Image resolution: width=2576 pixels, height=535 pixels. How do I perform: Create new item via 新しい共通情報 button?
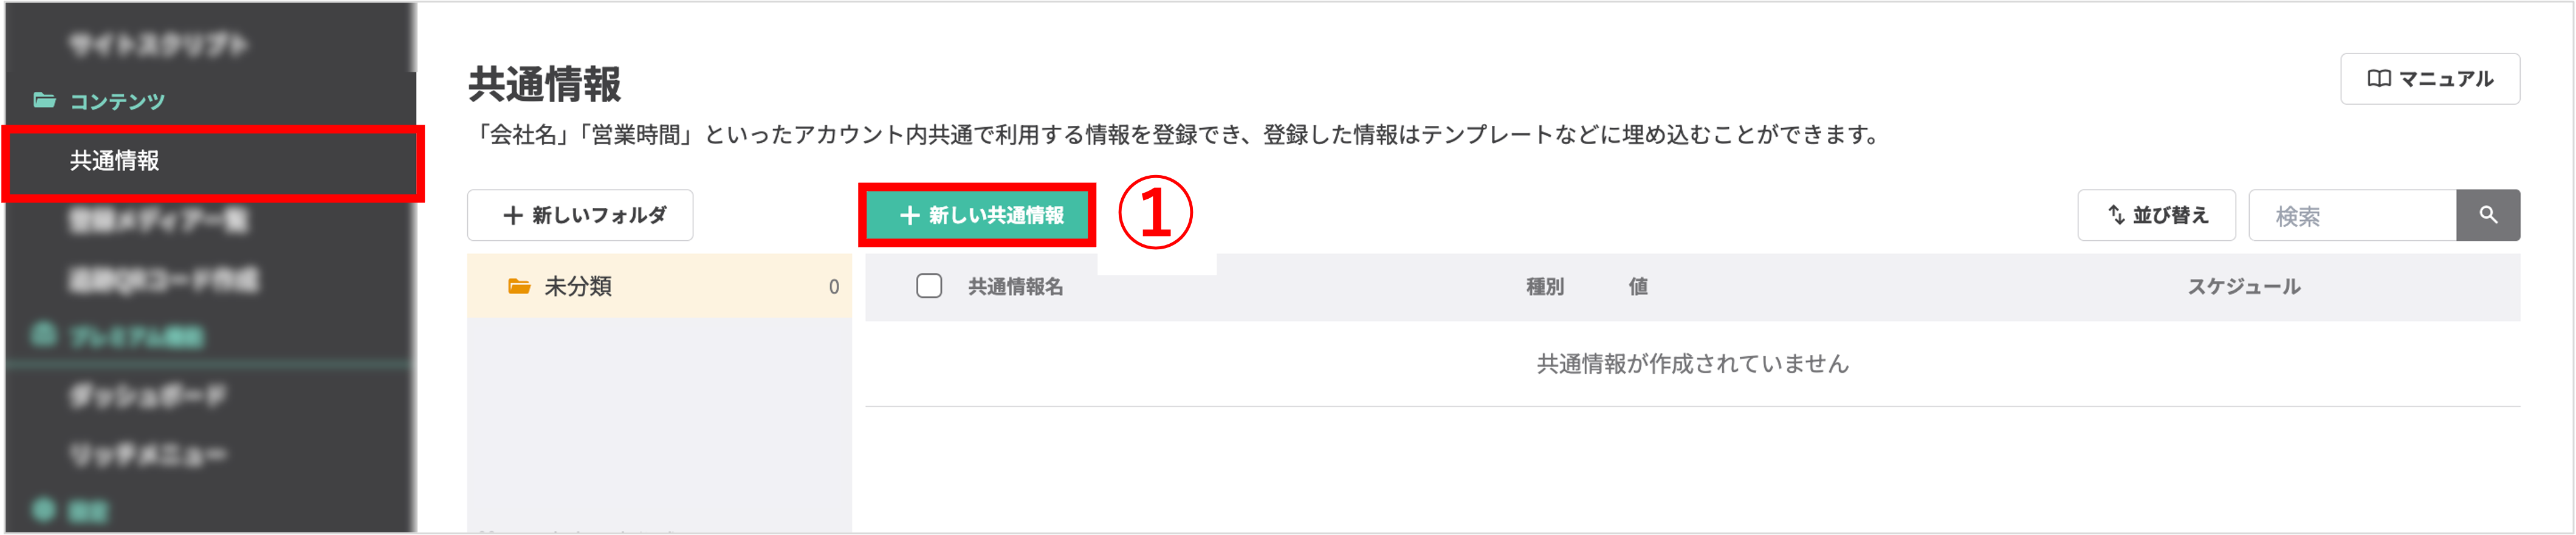(978, 215)
